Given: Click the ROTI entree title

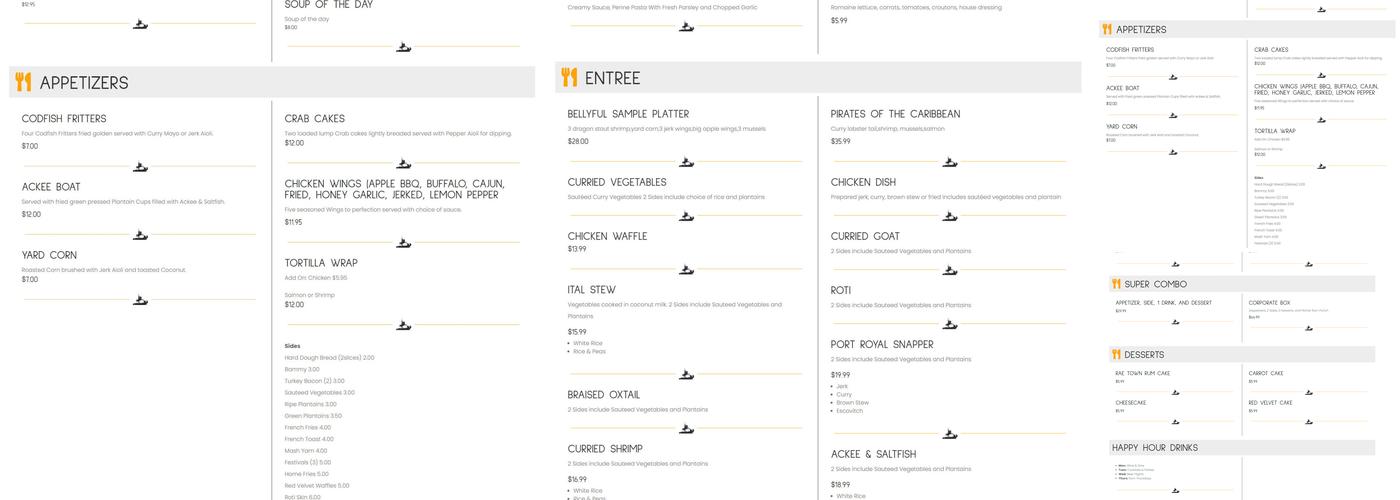Looking at the screenshot, I should pos(841,290).
